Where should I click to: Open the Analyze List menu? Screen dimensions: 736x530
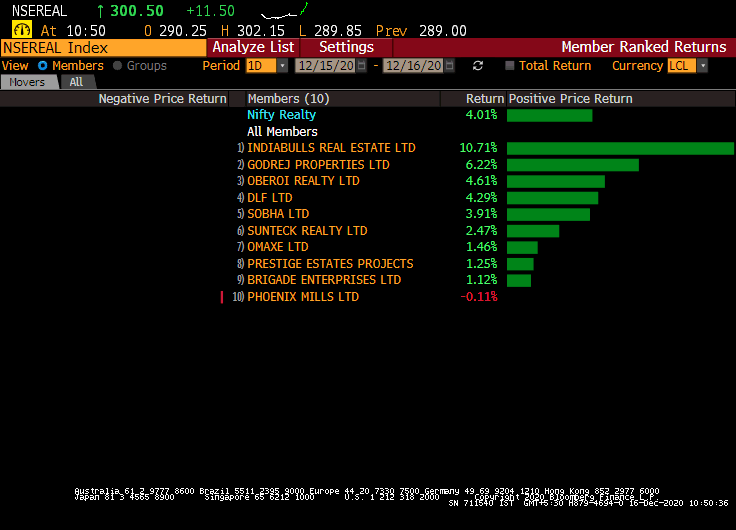click(x=253, y=47)
